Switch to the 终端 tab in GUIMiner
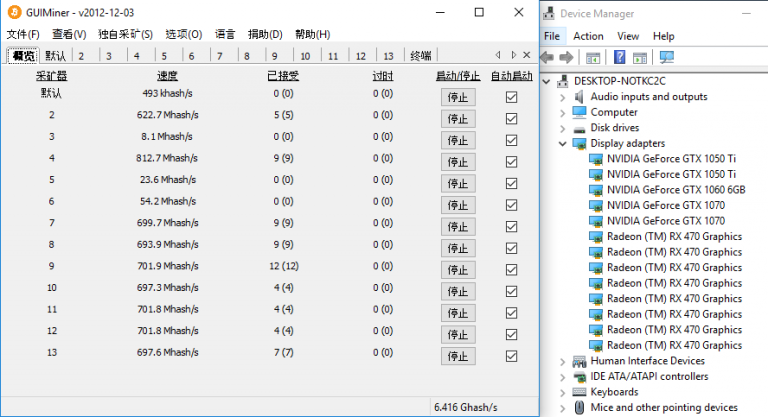768x417 pixels. [x=421, y=56]
